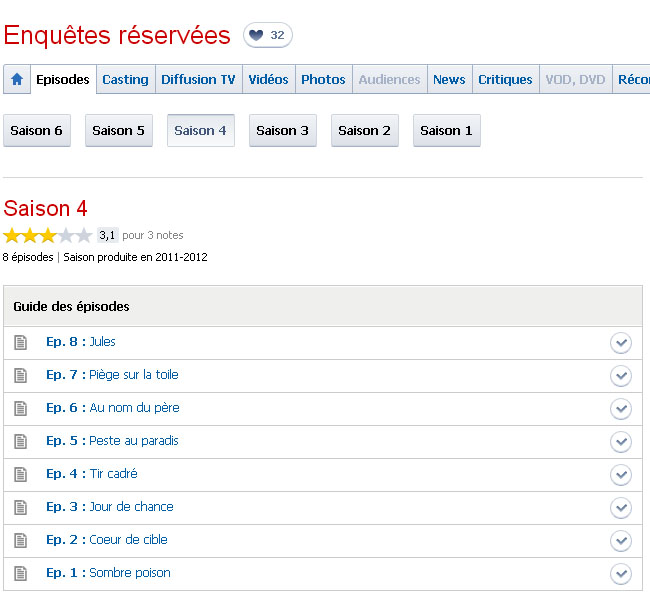The height and width of the screenshot is (599, 650).
Task: Select the Saison 6 button
Action: click(37, 131)
